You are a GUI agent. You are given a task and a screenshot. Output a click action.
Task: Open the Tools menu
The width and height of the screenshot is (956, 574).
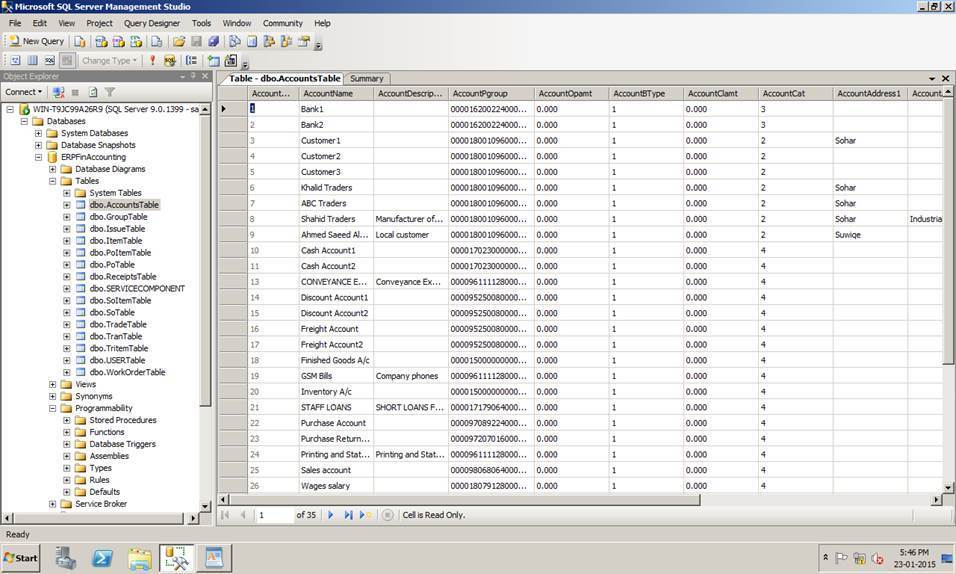201,23
